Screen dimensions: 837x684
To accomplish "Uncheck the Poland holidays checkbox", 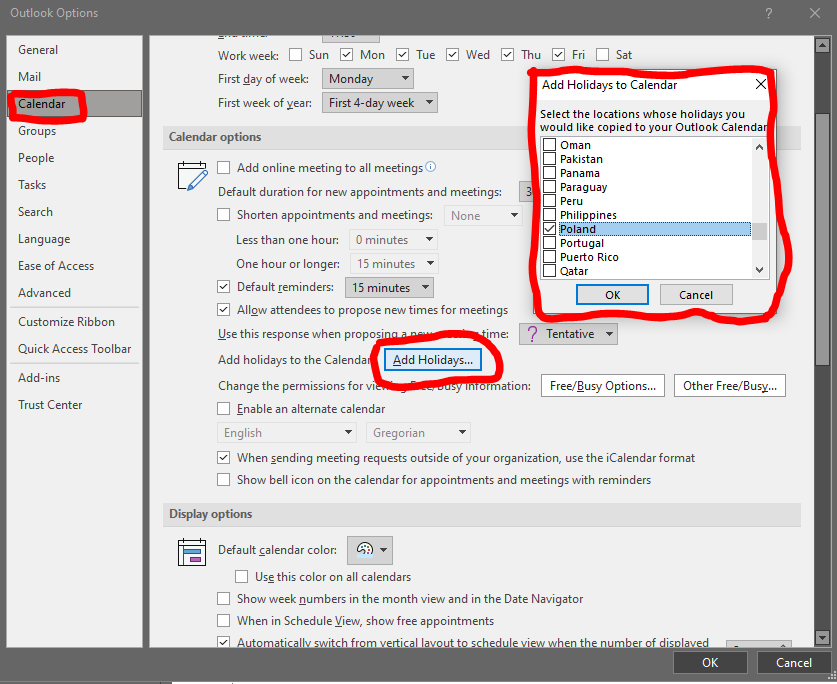I will [549, 229].
